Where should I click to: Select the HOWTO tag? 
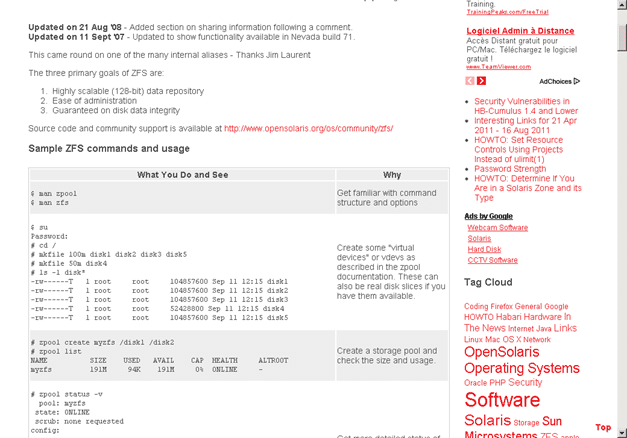479,317
